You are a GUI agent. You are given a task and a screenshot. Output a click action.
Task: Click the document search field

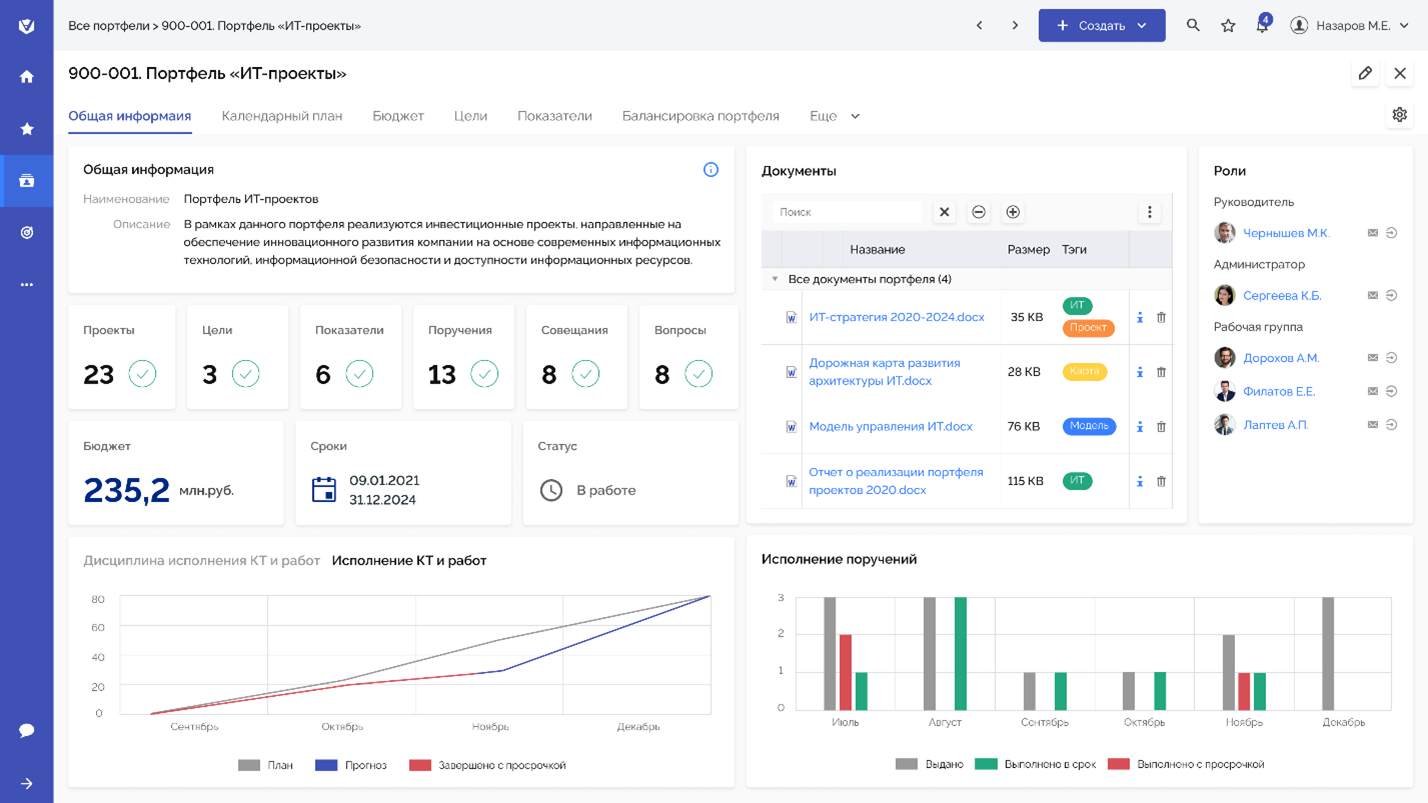pyautogui.click(x=846, y=212)
